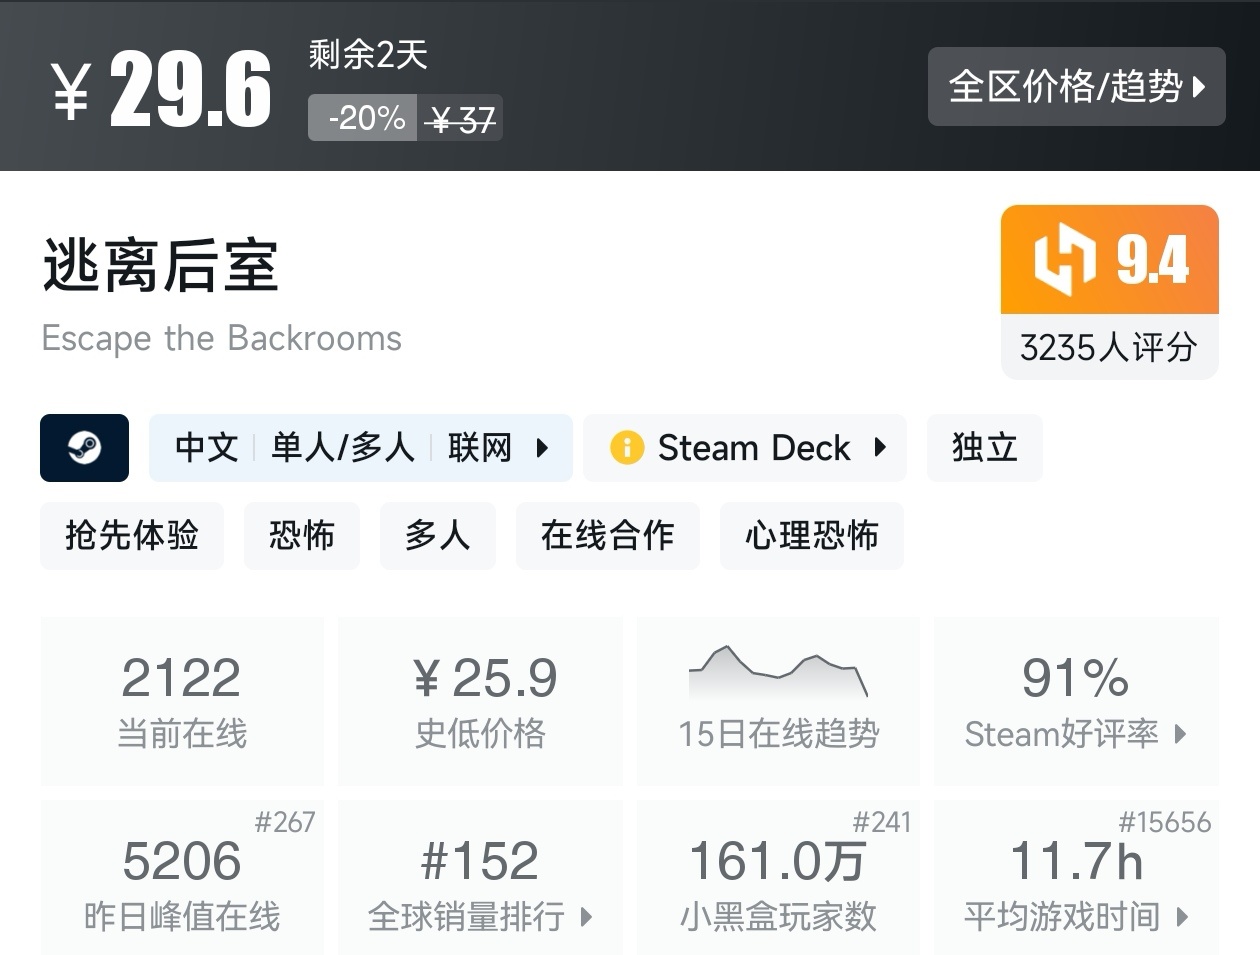Select the 在线合作 online co-op tag
1260x955 pixels.
[x=607, y=536]
